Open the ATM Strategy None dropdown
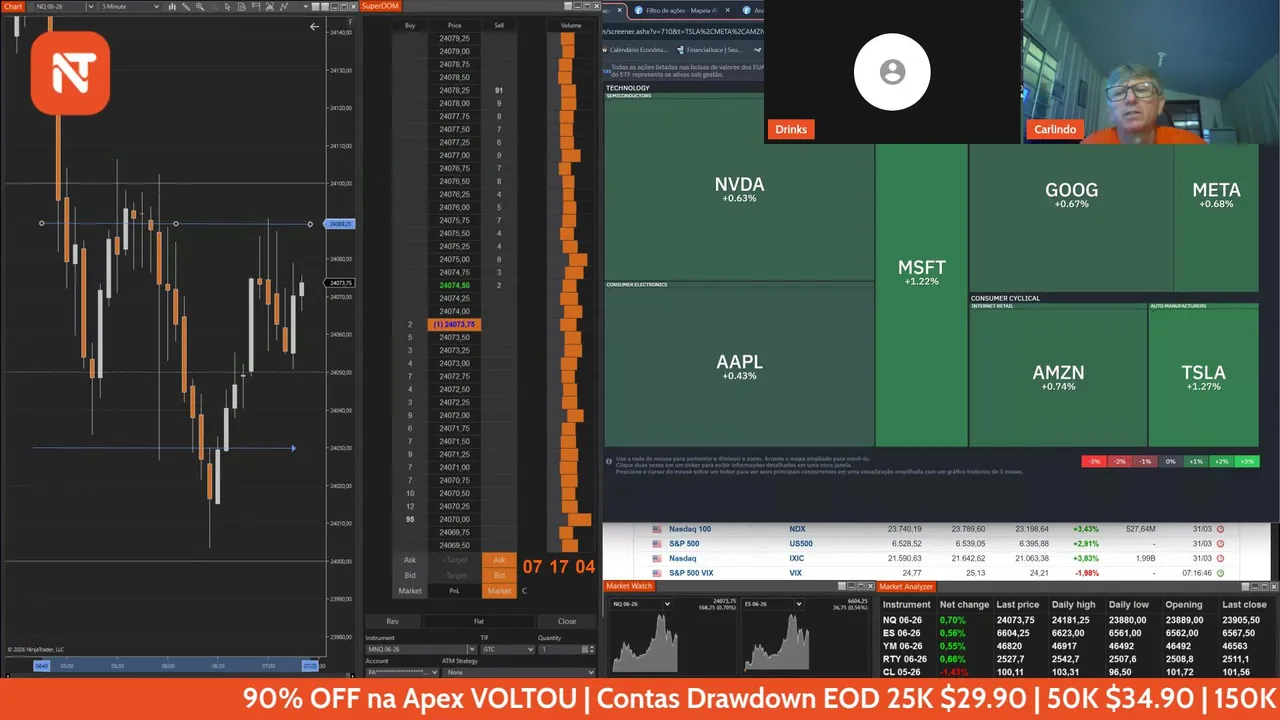The height and width of the screenshot is (720, 1280). tap(518, 672)
